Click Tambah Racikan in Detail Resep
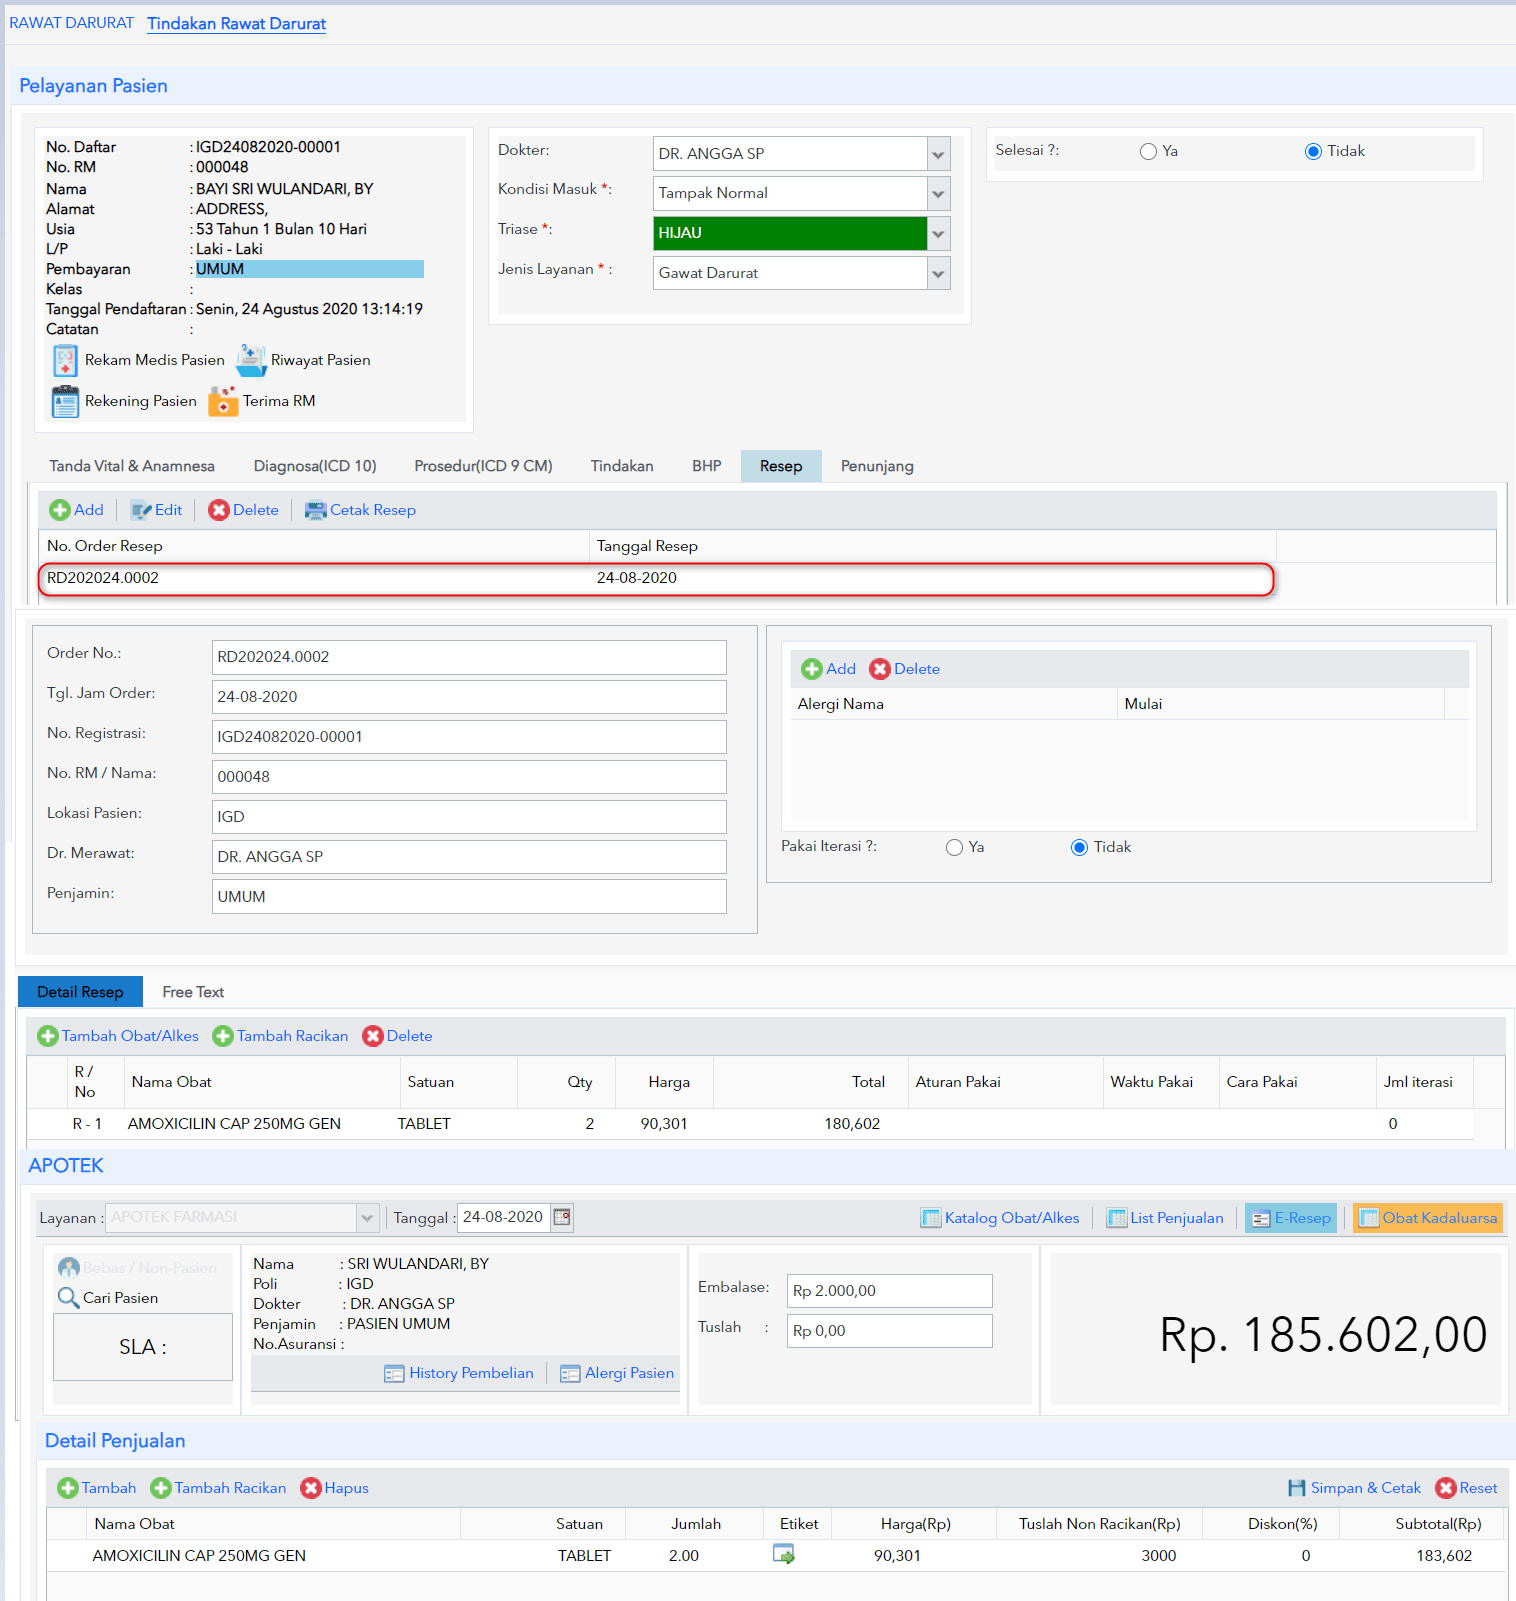1516x1601 pixels. (280, 1036)
